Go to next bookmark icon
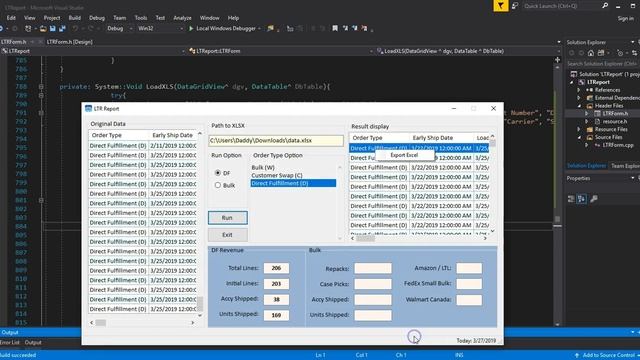Viewport: 640px width, 360px height. coord(355,29)
